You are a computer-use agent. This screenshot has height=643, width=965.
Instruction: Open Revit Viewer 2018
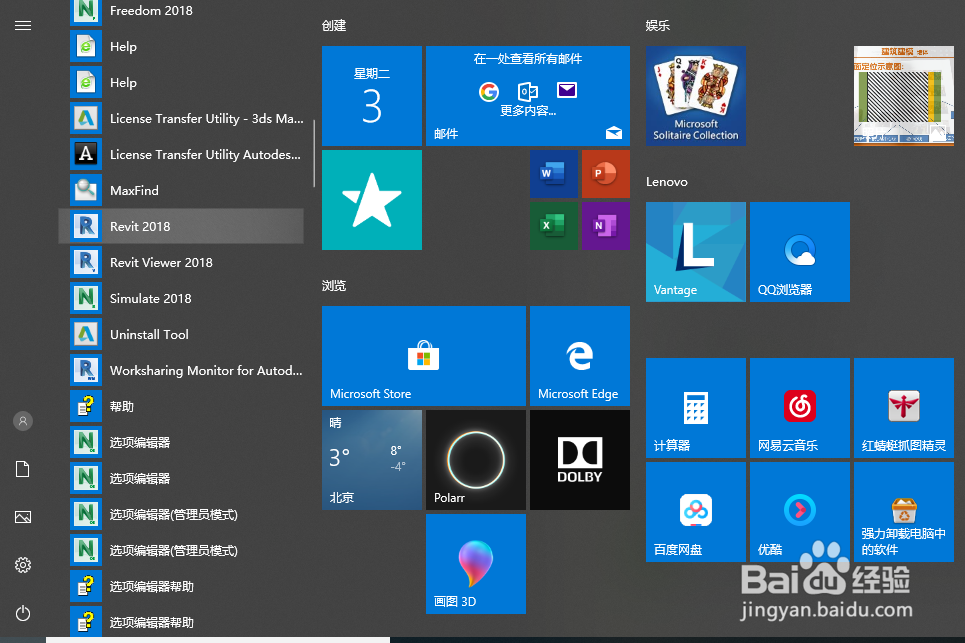click(187, 262)
